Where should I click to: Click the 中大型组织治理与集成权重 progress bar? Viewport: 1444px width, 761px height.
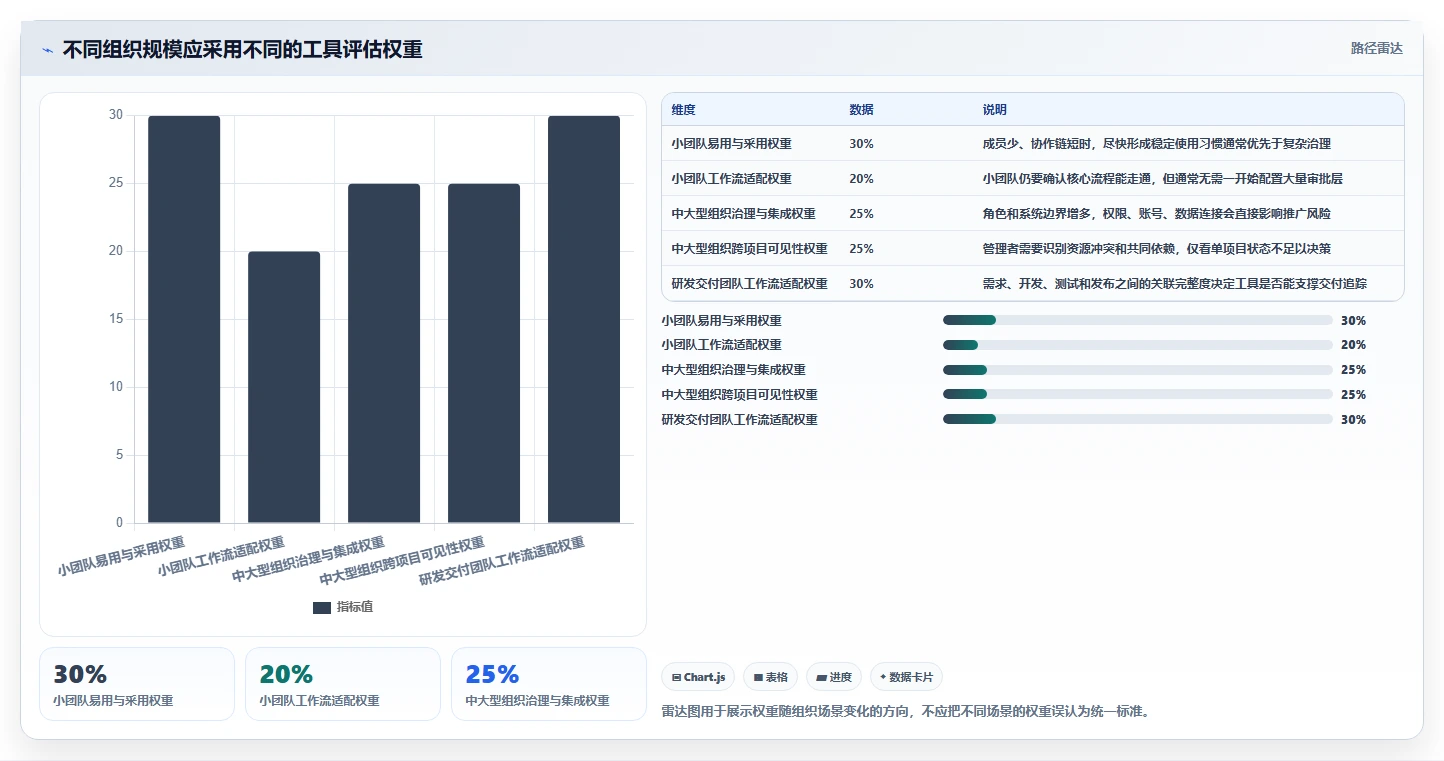[x=1137, y=370]
